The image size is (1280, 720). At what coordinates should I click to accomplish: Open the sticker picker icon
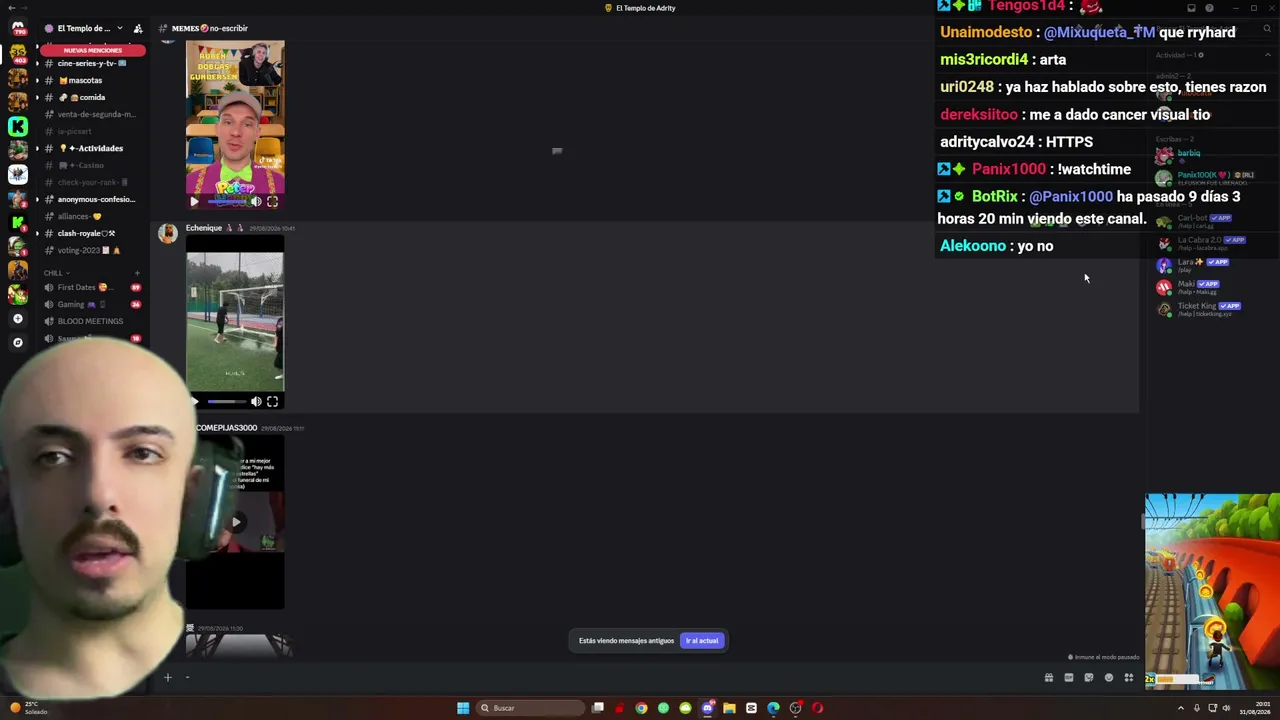point(1088,678)
